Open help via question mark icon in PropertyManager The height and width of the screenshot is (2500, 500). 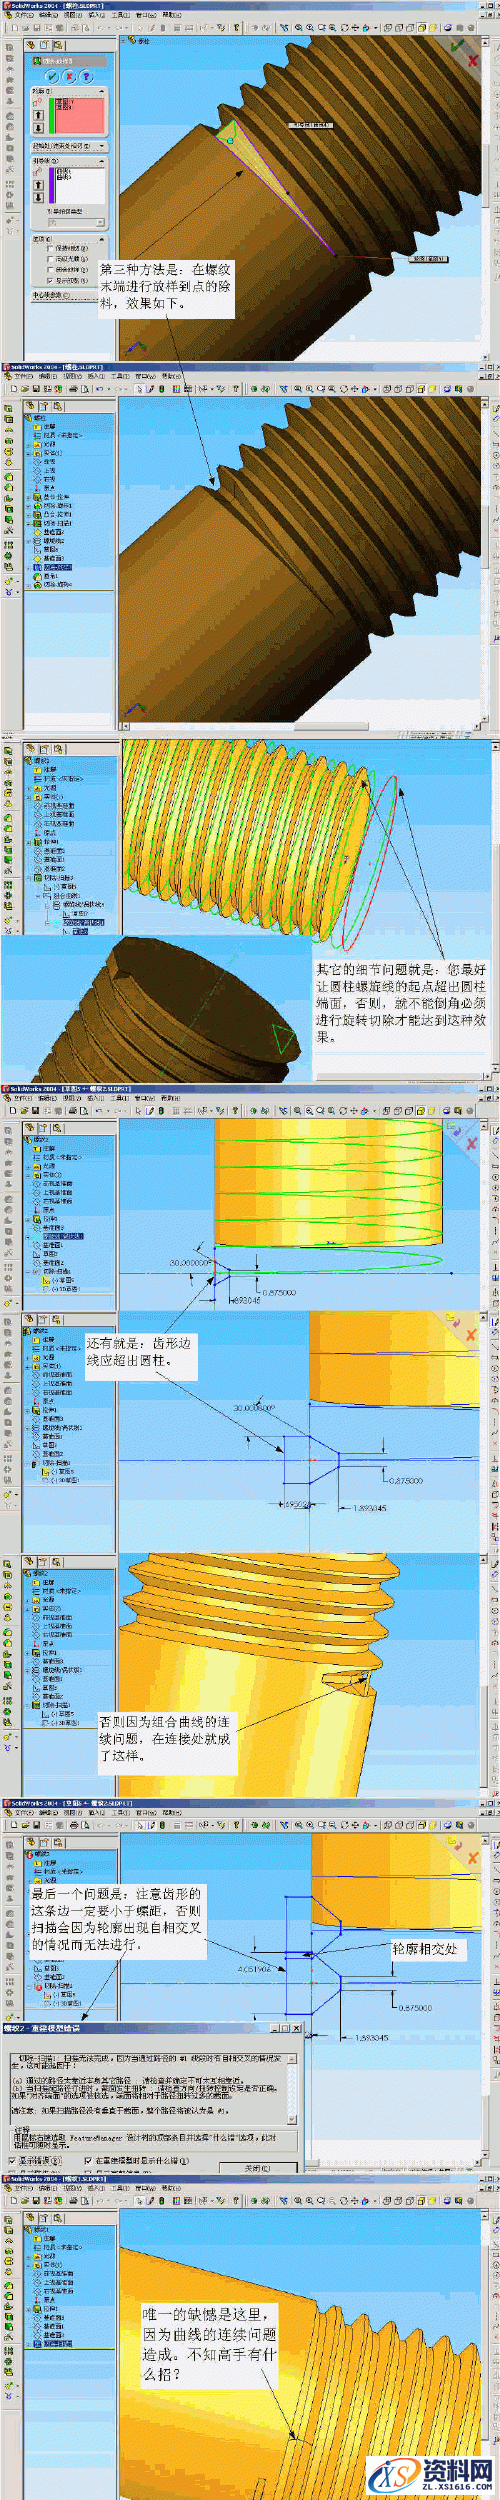point(86,76)
